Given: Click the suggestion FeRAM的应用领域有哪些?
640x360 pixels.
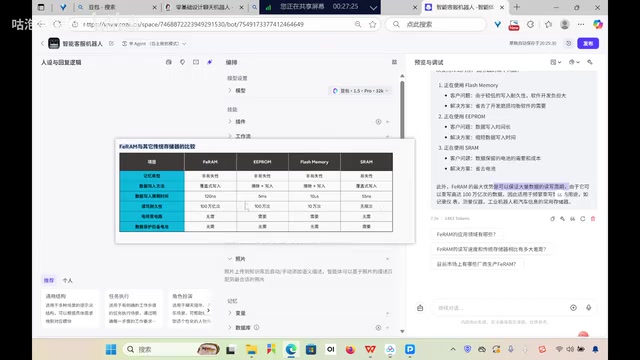Looking at the screenshot, I should 466,234.
